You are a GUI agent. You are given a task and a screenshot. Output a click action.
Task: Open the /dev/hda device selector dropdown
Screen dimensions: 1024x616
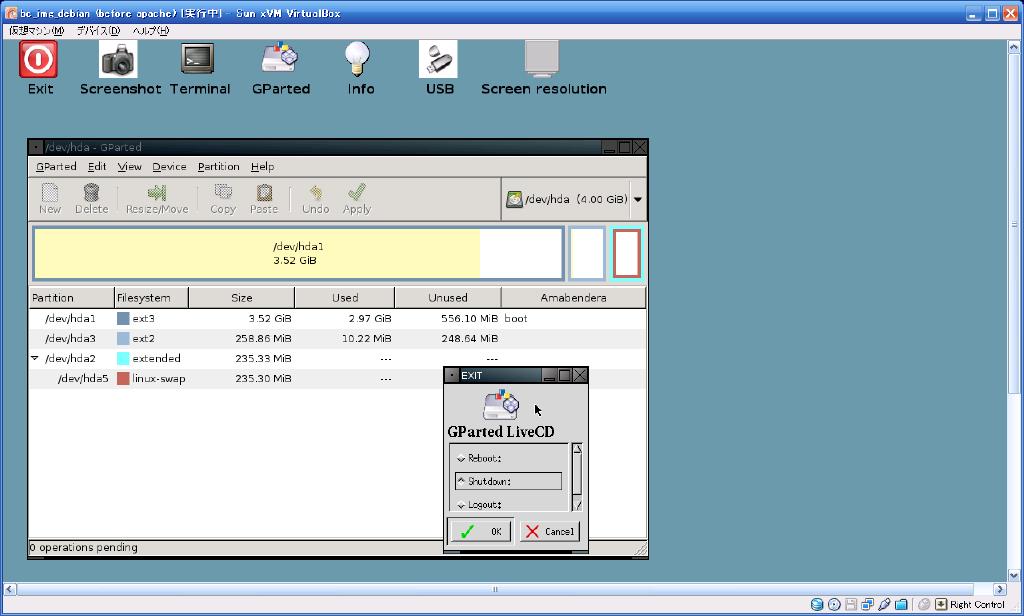(x=575, y=199)
